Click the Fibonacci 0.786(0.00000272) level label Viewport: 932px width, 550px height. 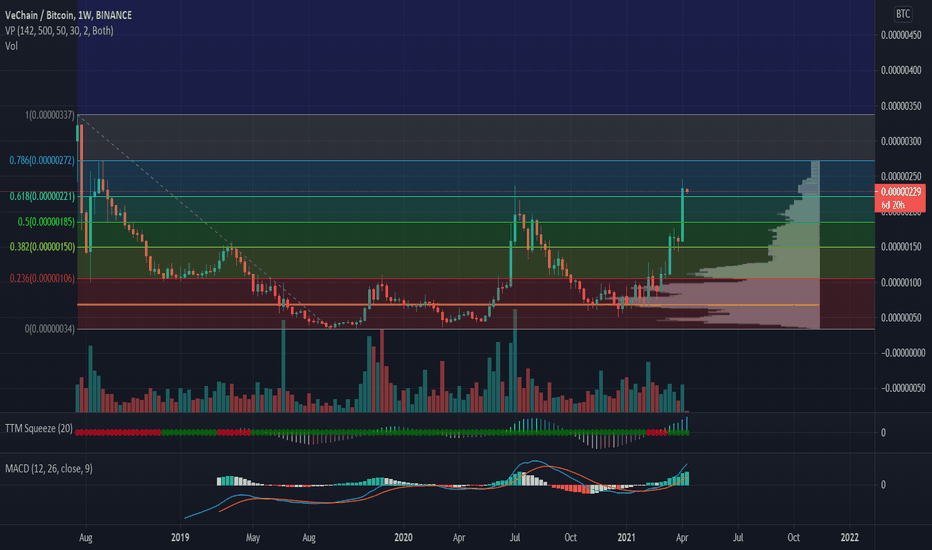coord(42,161)
